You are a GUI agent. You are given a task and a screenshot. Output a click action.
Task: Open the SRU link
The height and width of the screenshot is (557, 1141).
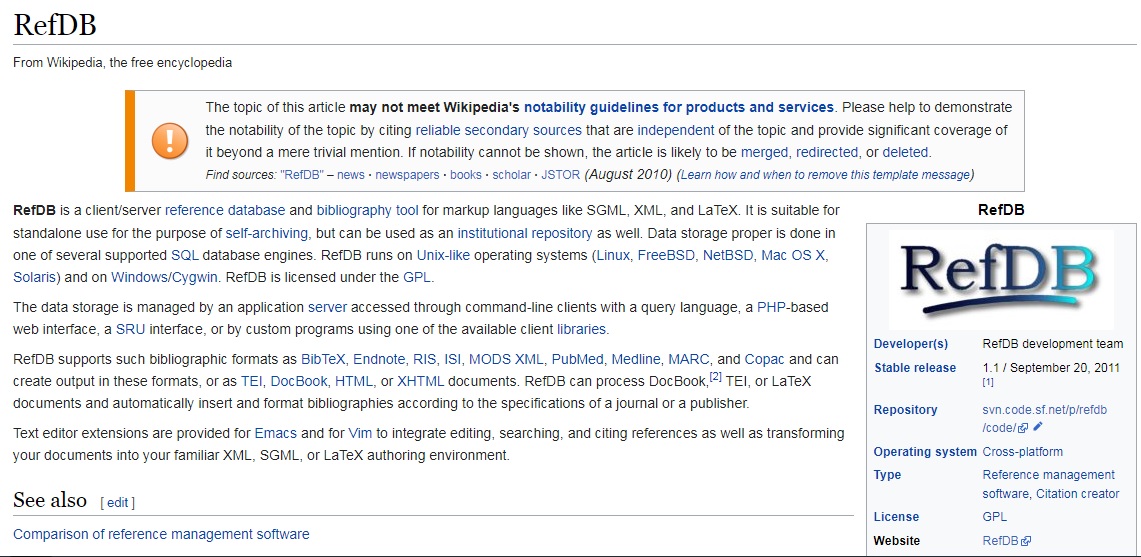click(x=130, y=329)
